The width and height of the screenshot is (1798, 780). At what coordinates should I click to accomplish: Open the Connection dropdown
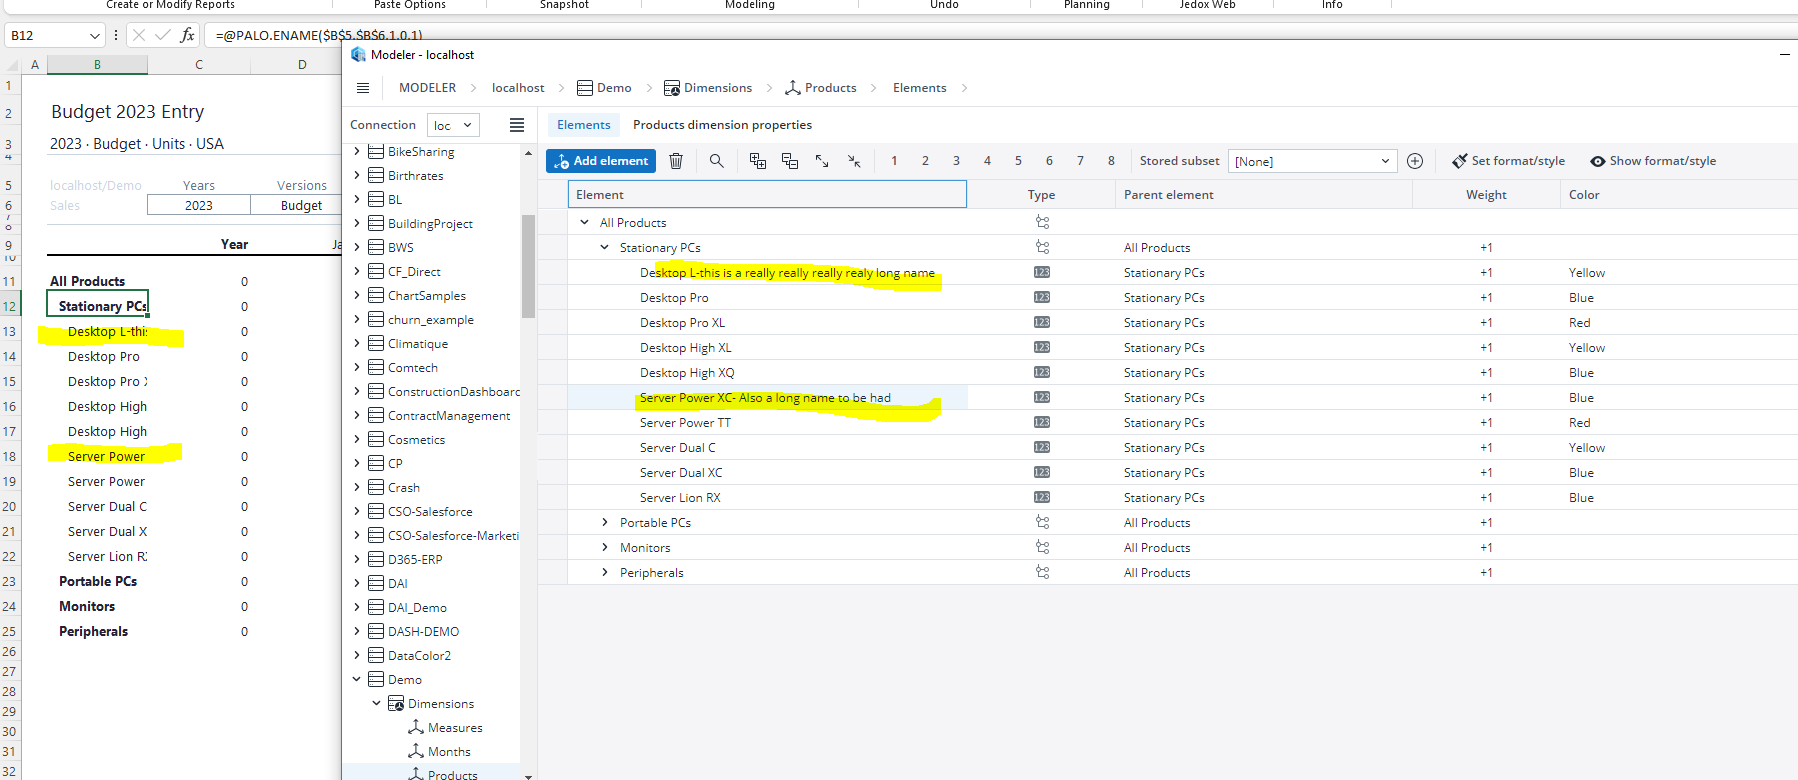pos(453,125)
